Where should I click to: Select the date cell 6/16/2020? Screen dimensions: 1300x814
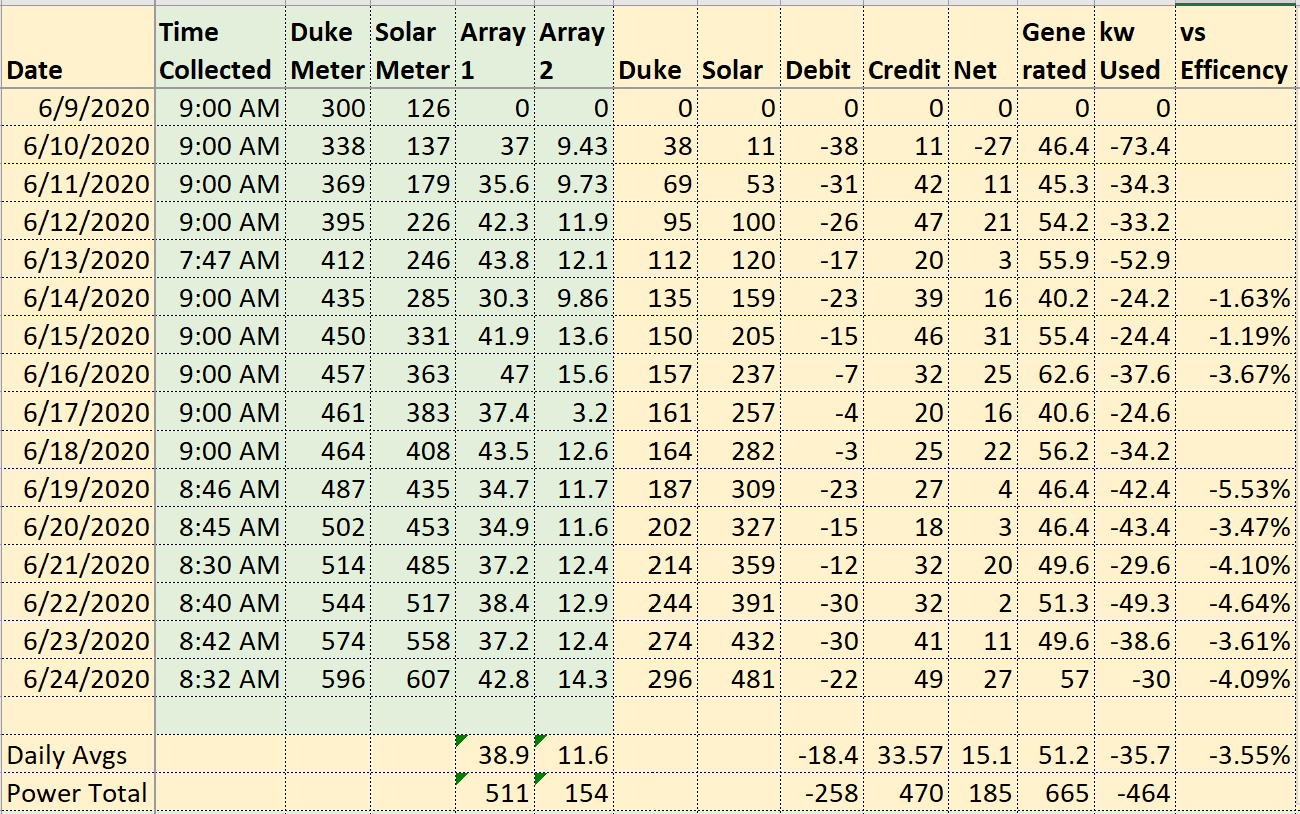click(x=78, y=374)
